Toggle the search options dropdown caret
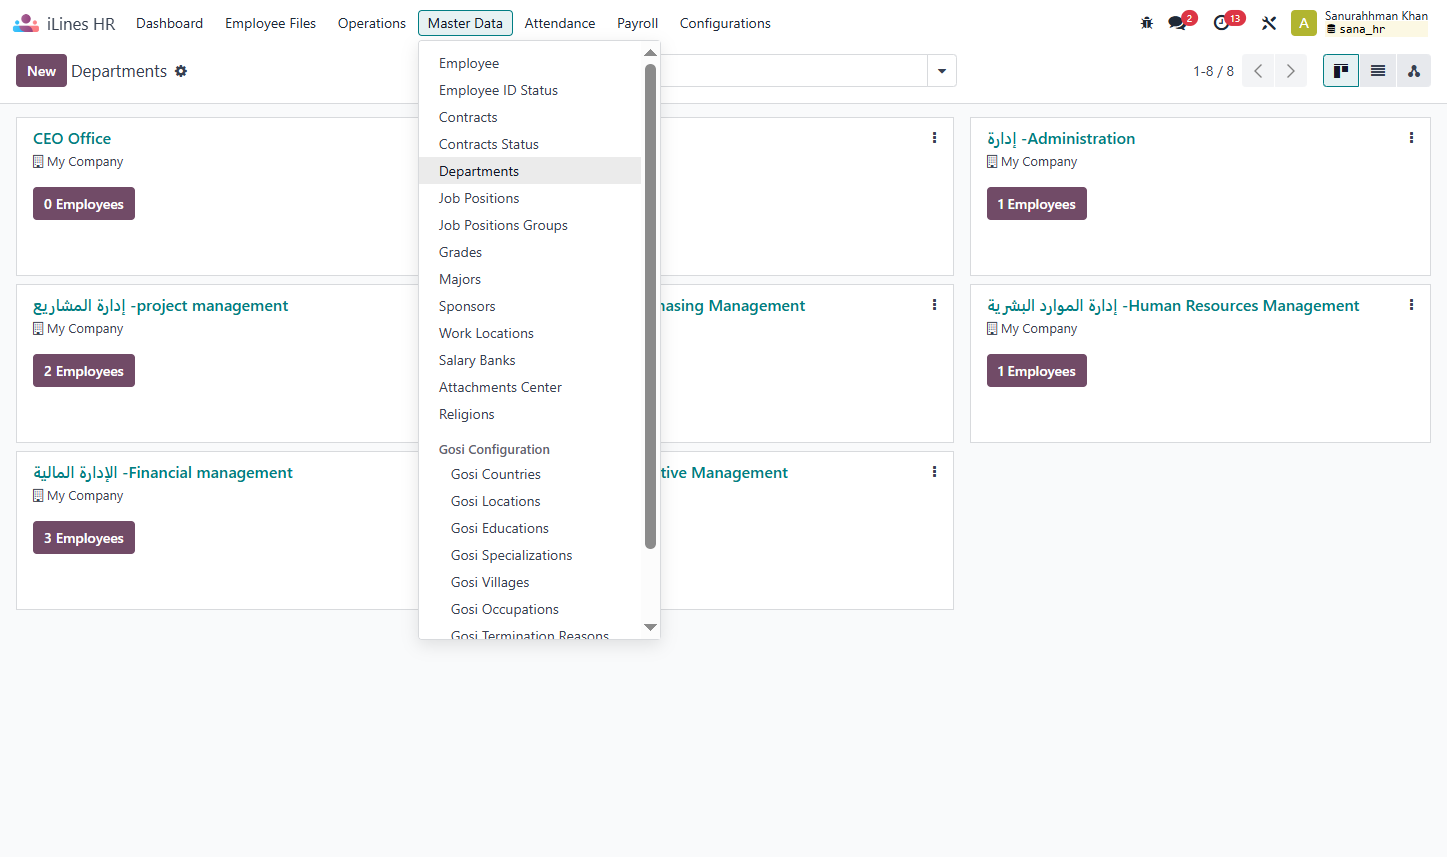Image resolution: width=1447 pixels, height=857 pixels. (942, 71)
